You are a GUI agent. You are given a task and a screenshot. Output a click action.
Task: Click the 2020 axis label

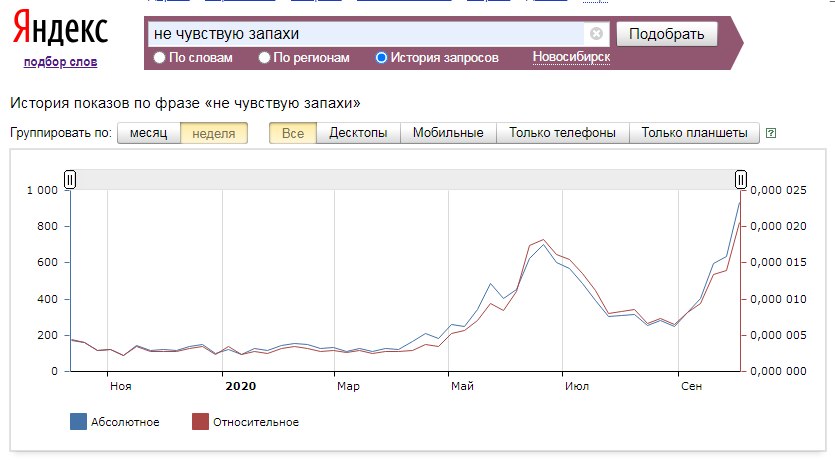click(241, 387)
